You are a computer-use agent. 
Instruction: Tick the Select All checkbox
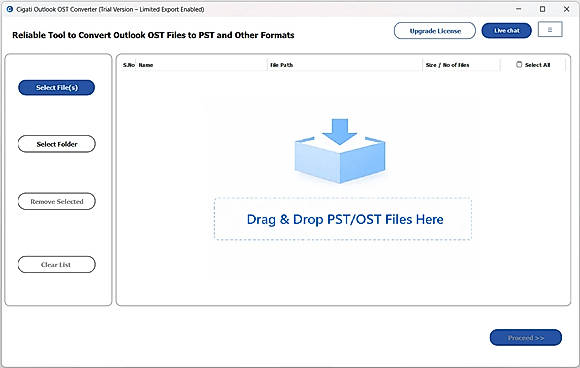click(x=519, y=64)
